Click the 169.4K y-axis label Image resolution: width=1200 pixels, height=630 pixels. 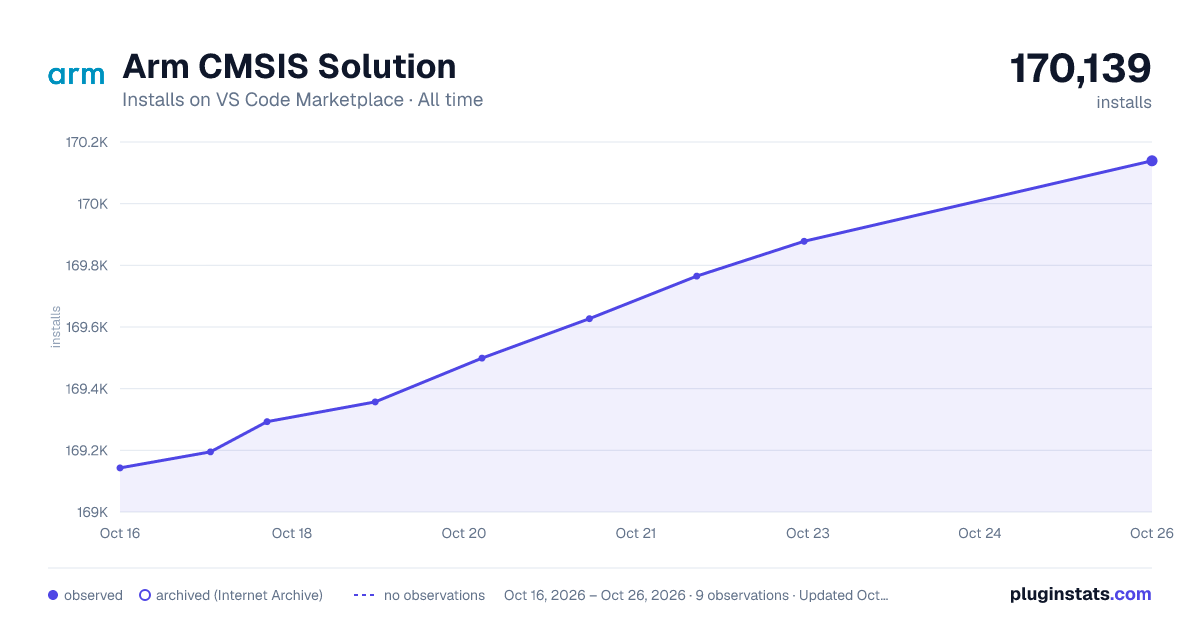pos(86,389)
